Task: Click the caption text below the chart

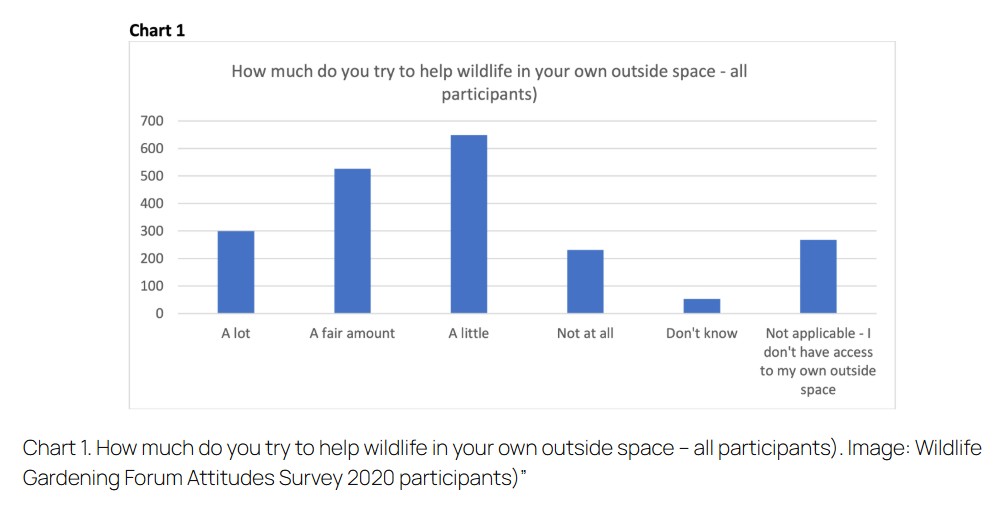Action: (x=500, y=462)
